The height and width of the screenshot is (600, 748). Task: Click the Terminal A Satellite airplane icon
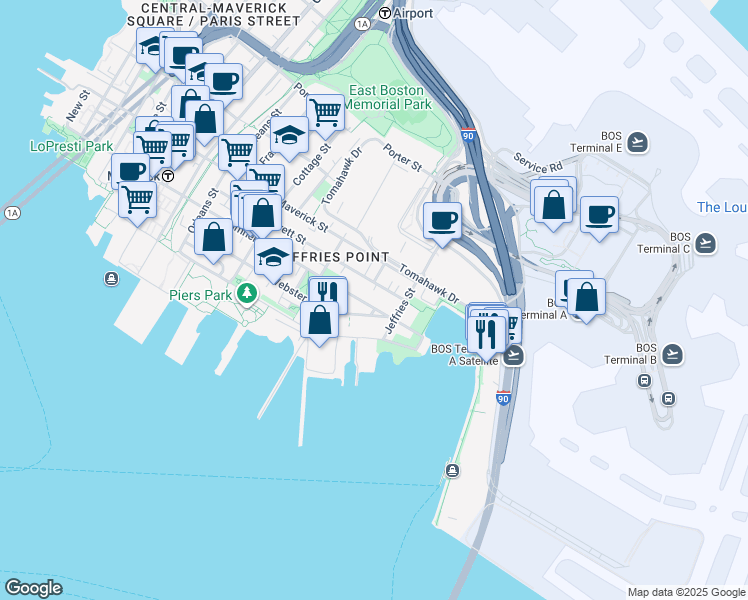(514, 355)
